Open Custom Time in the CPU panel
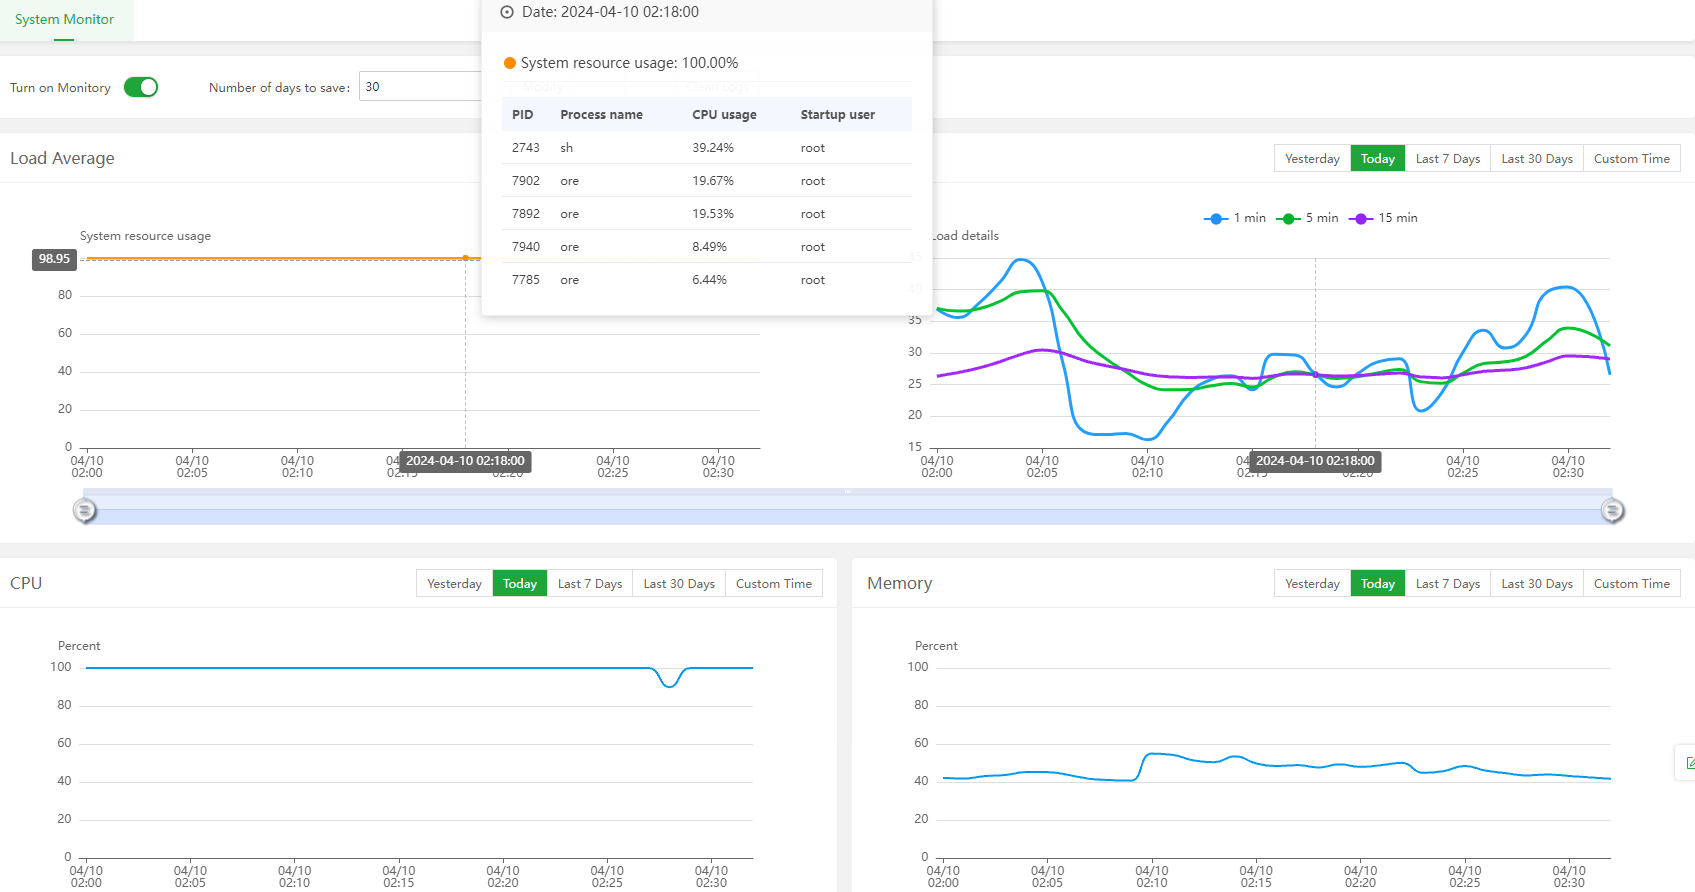 pyautogui.click(x=773, y=584)
